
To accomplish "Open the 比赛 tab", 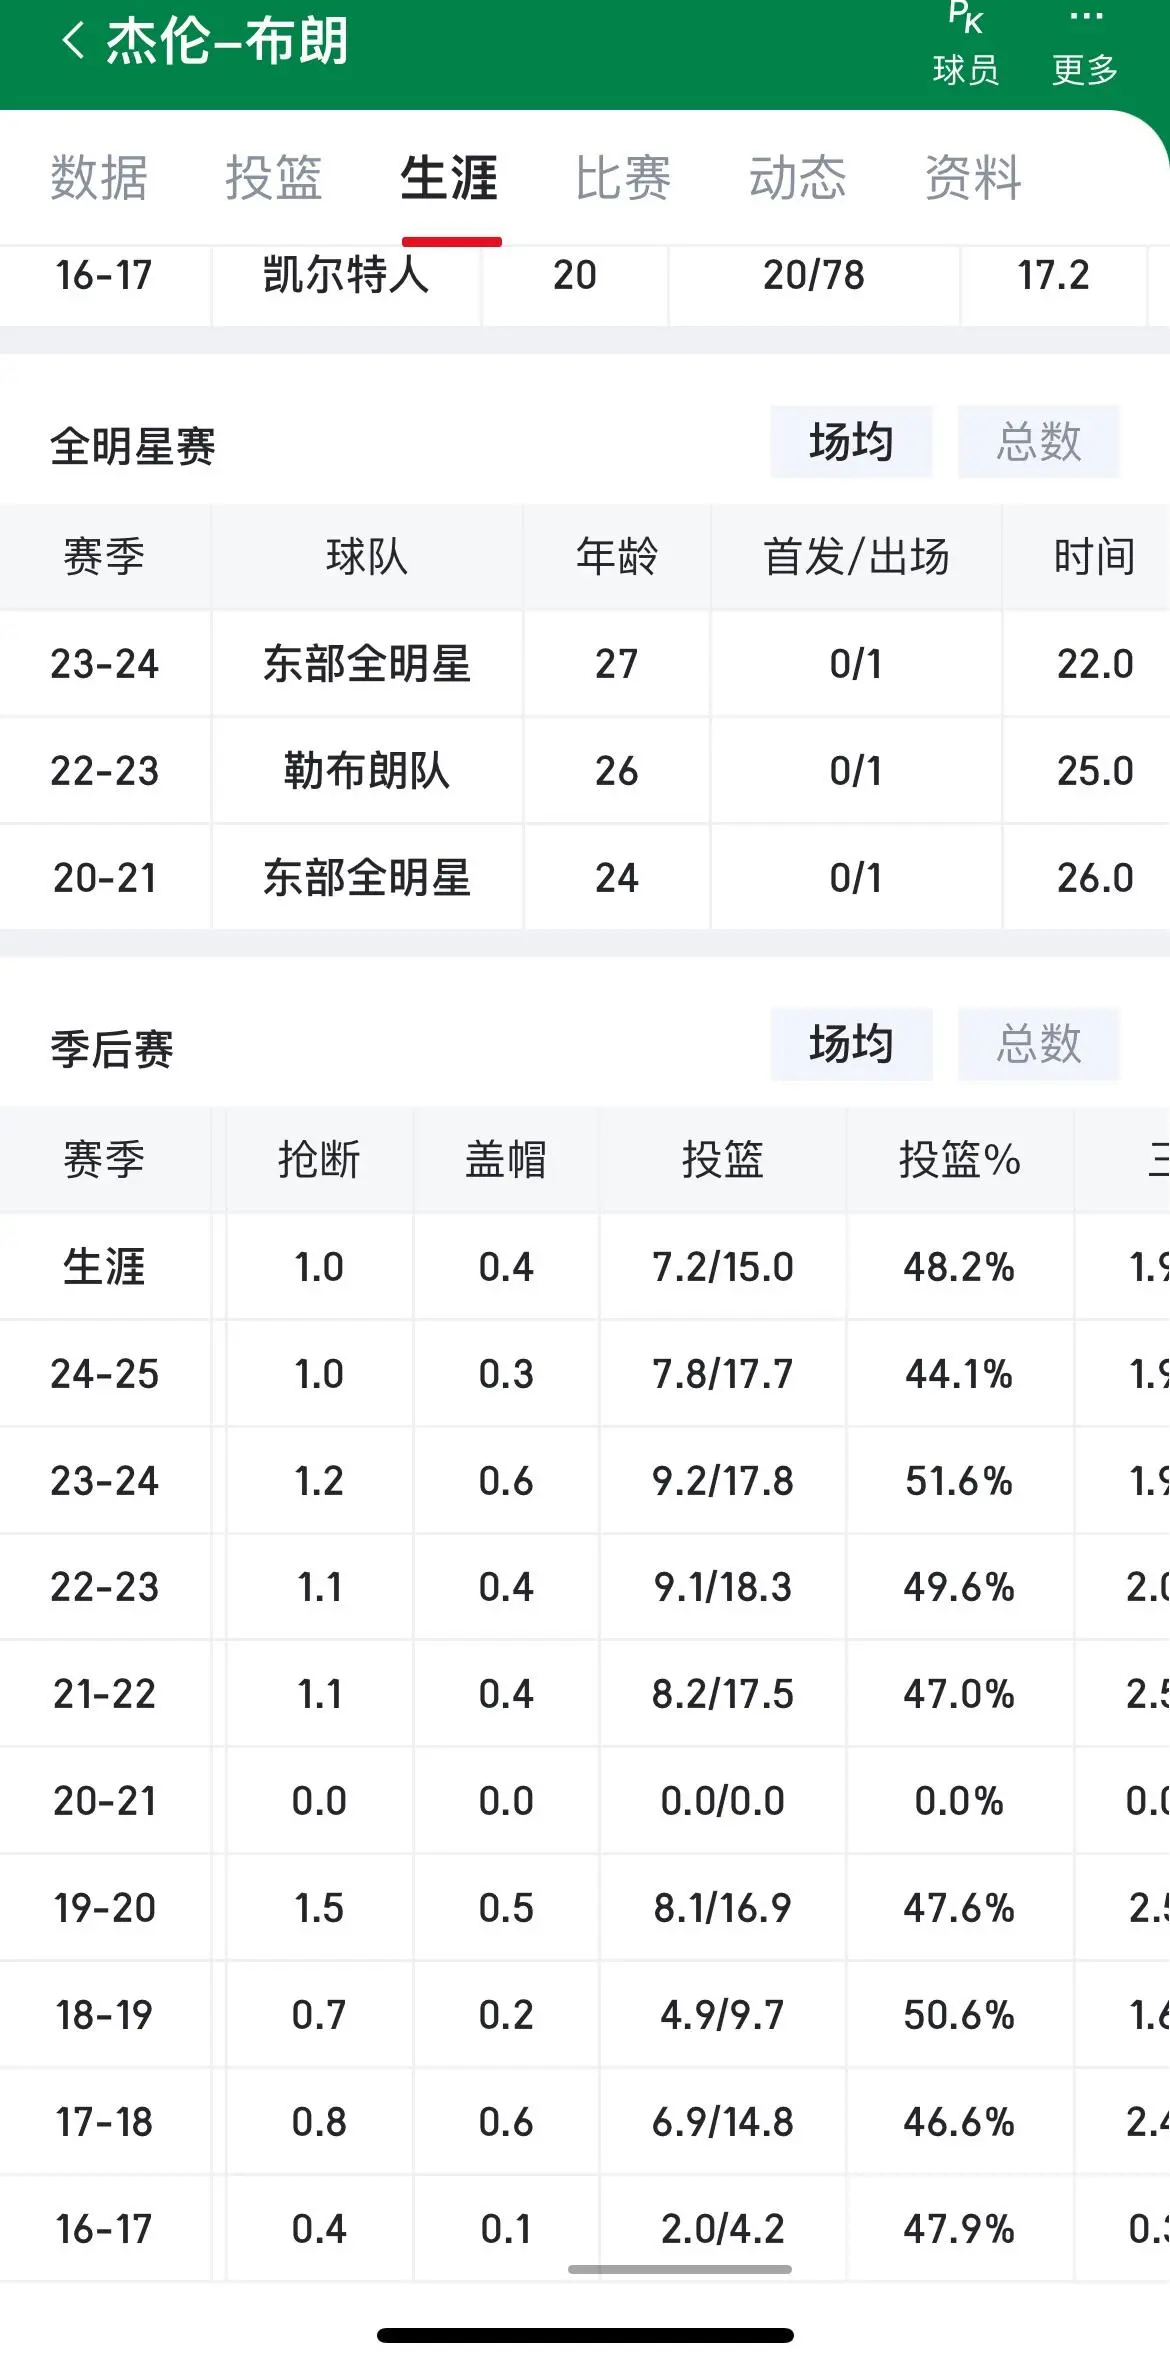I will (x=622, y=179).
